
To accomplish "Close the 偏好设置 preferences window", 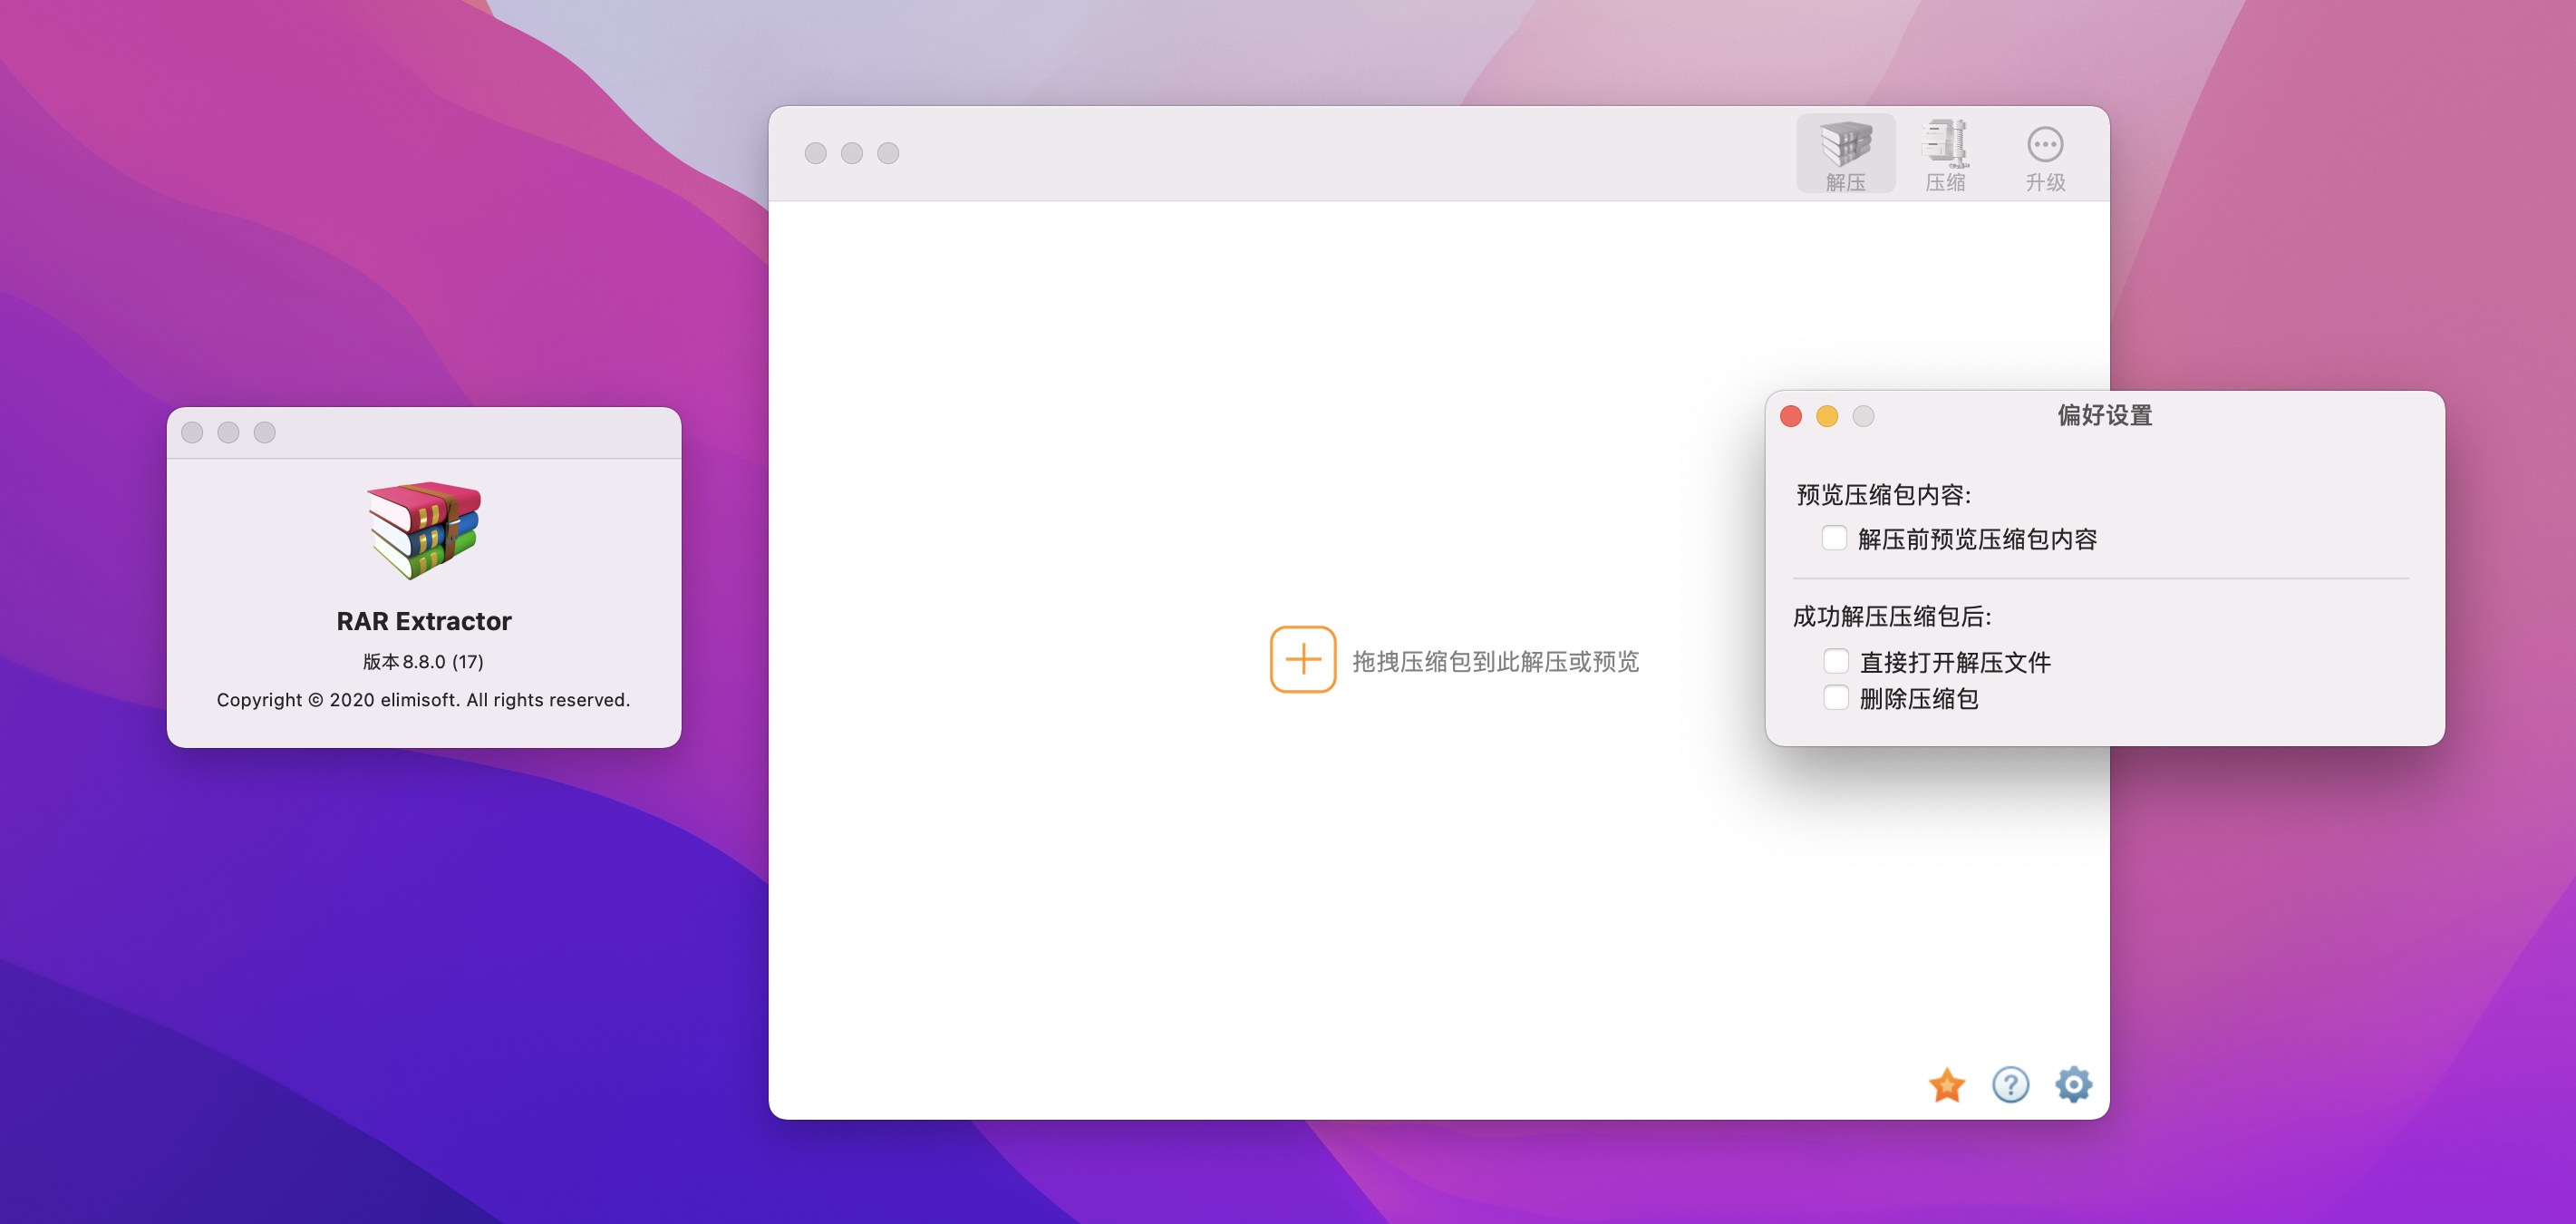I will click(1791, 416).
